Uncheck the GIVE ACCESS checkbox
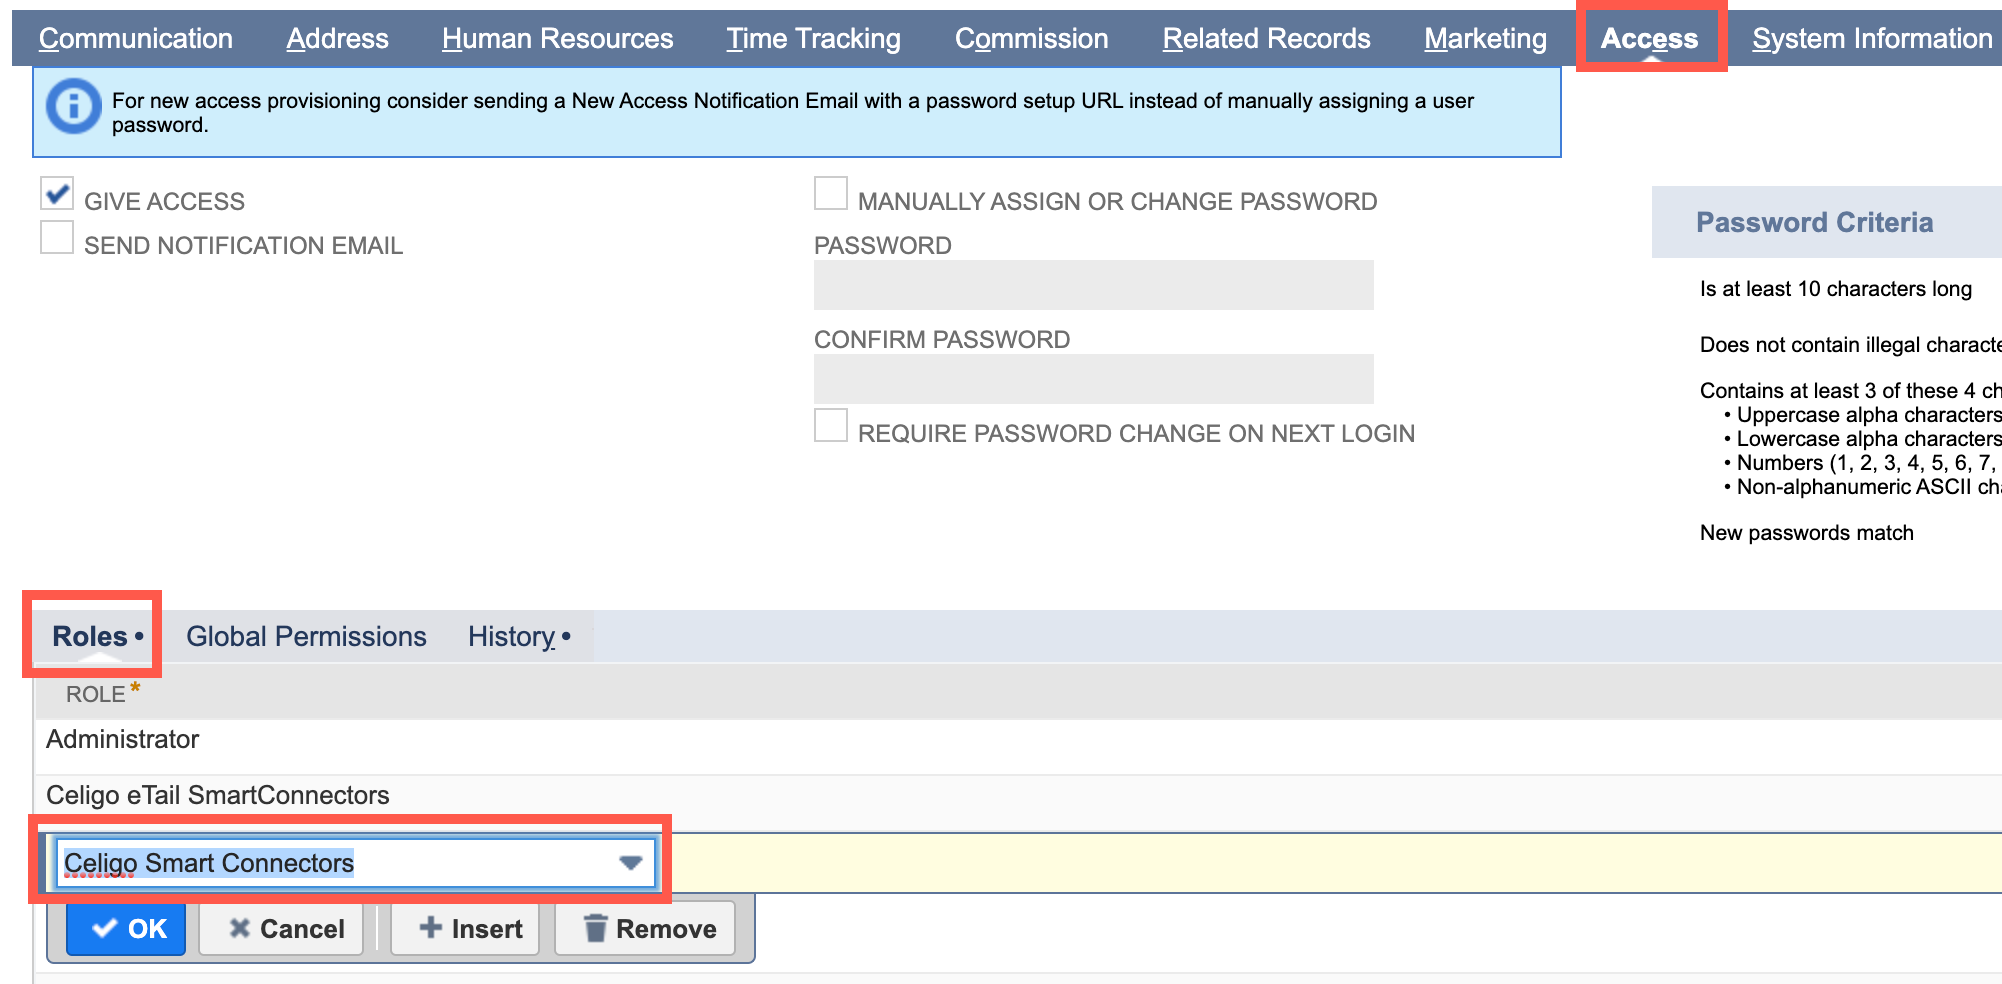Image resolution: width=2002 pixels, height=984 pixels. point(56,193)
